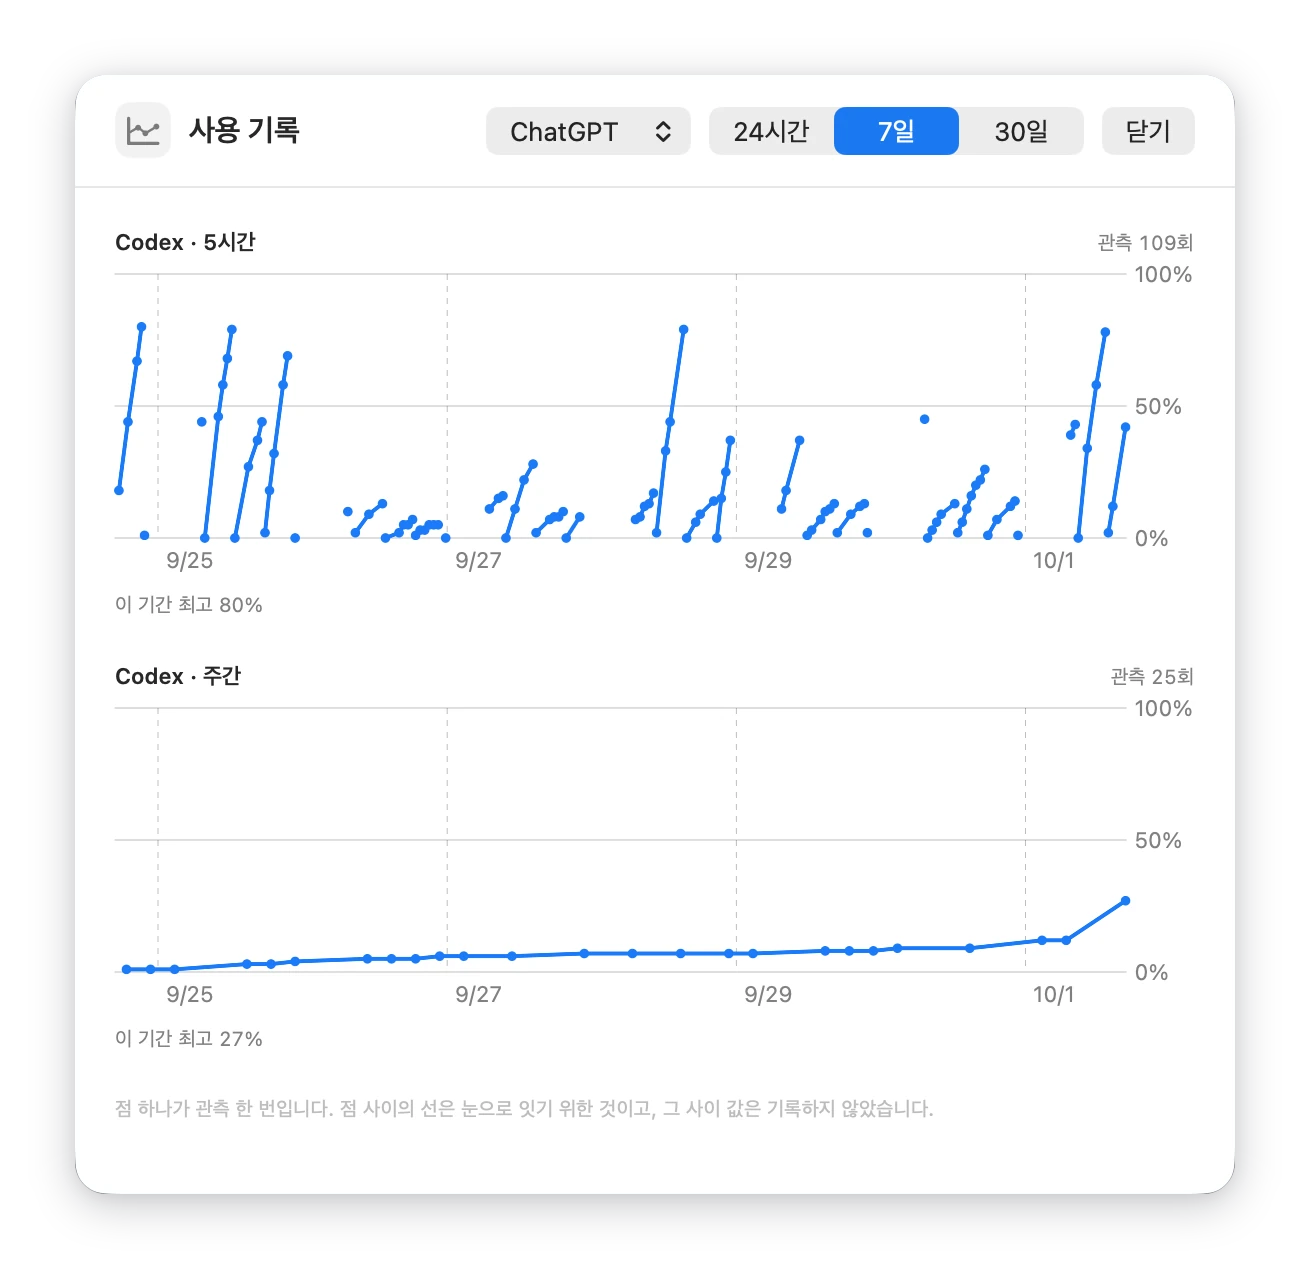Click the 9/29 label under 5시간 chart
This screenshot has height=1269, width=1310.
[767, 560]
